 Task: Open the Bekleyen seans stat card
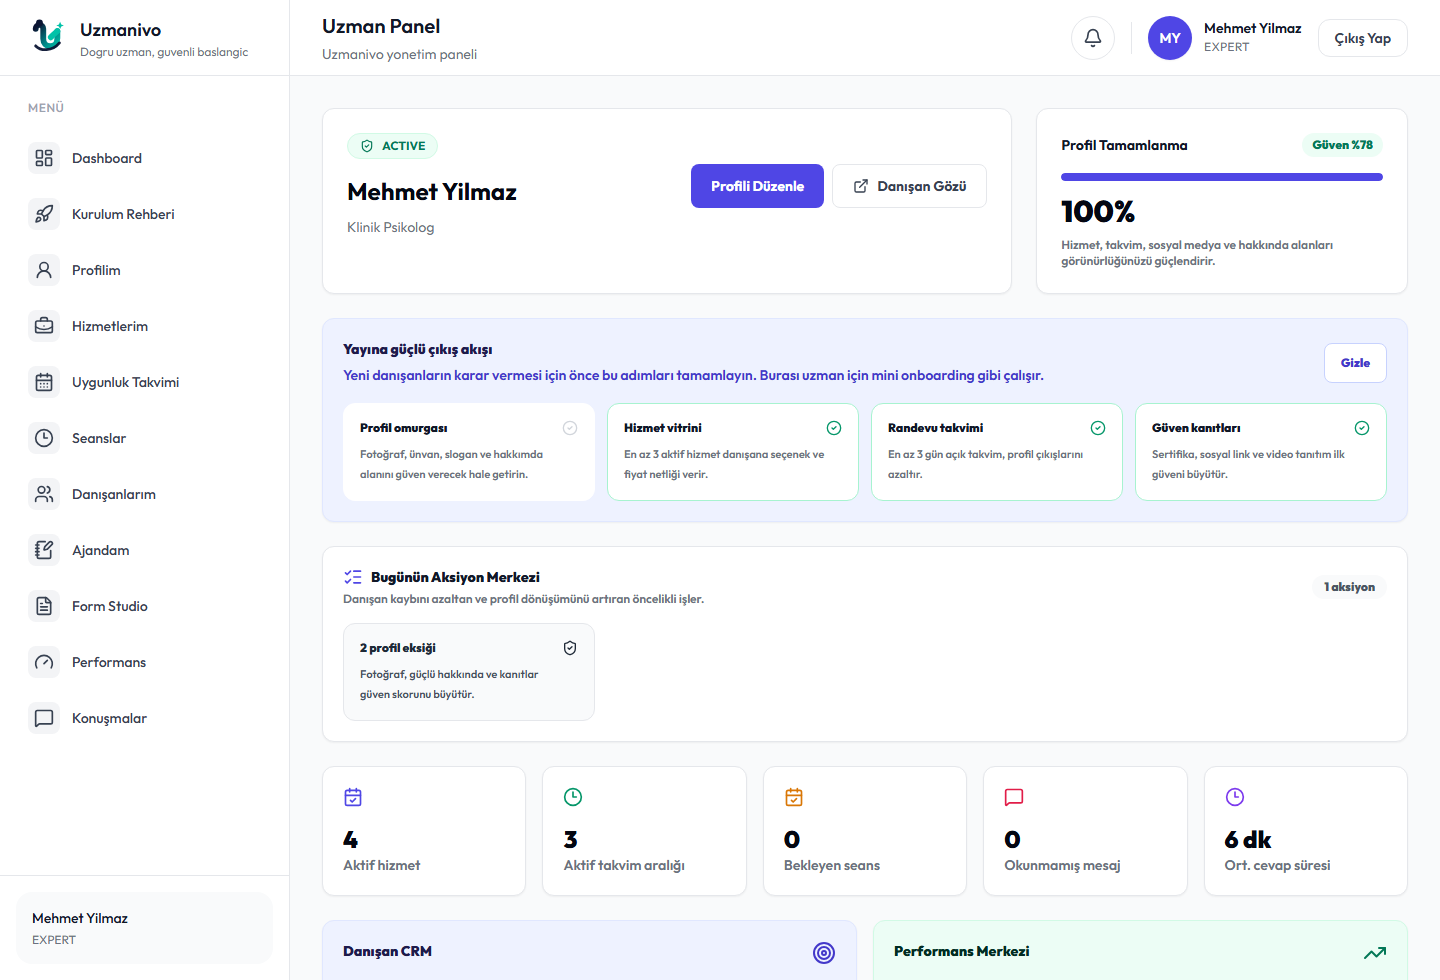[865, 831]
